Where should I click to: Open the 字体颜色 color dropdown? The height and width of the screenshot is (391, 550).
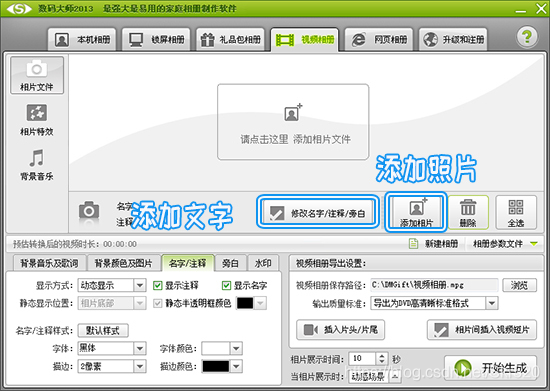236,348
